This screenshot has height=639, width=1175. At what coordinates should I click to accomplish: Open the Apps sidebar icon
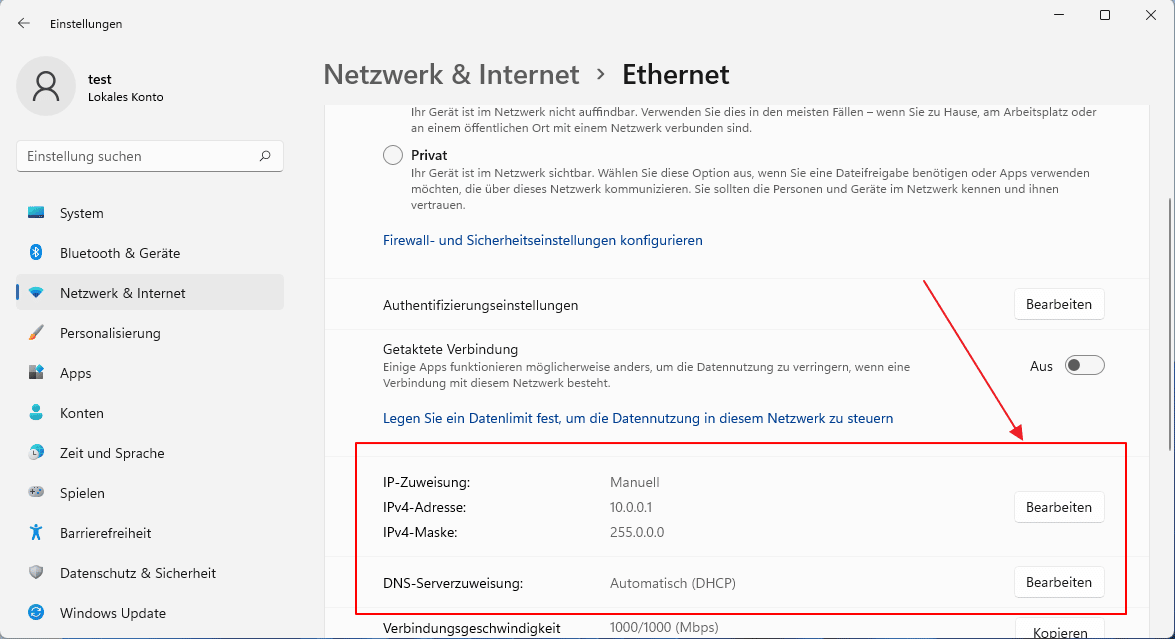36,373
